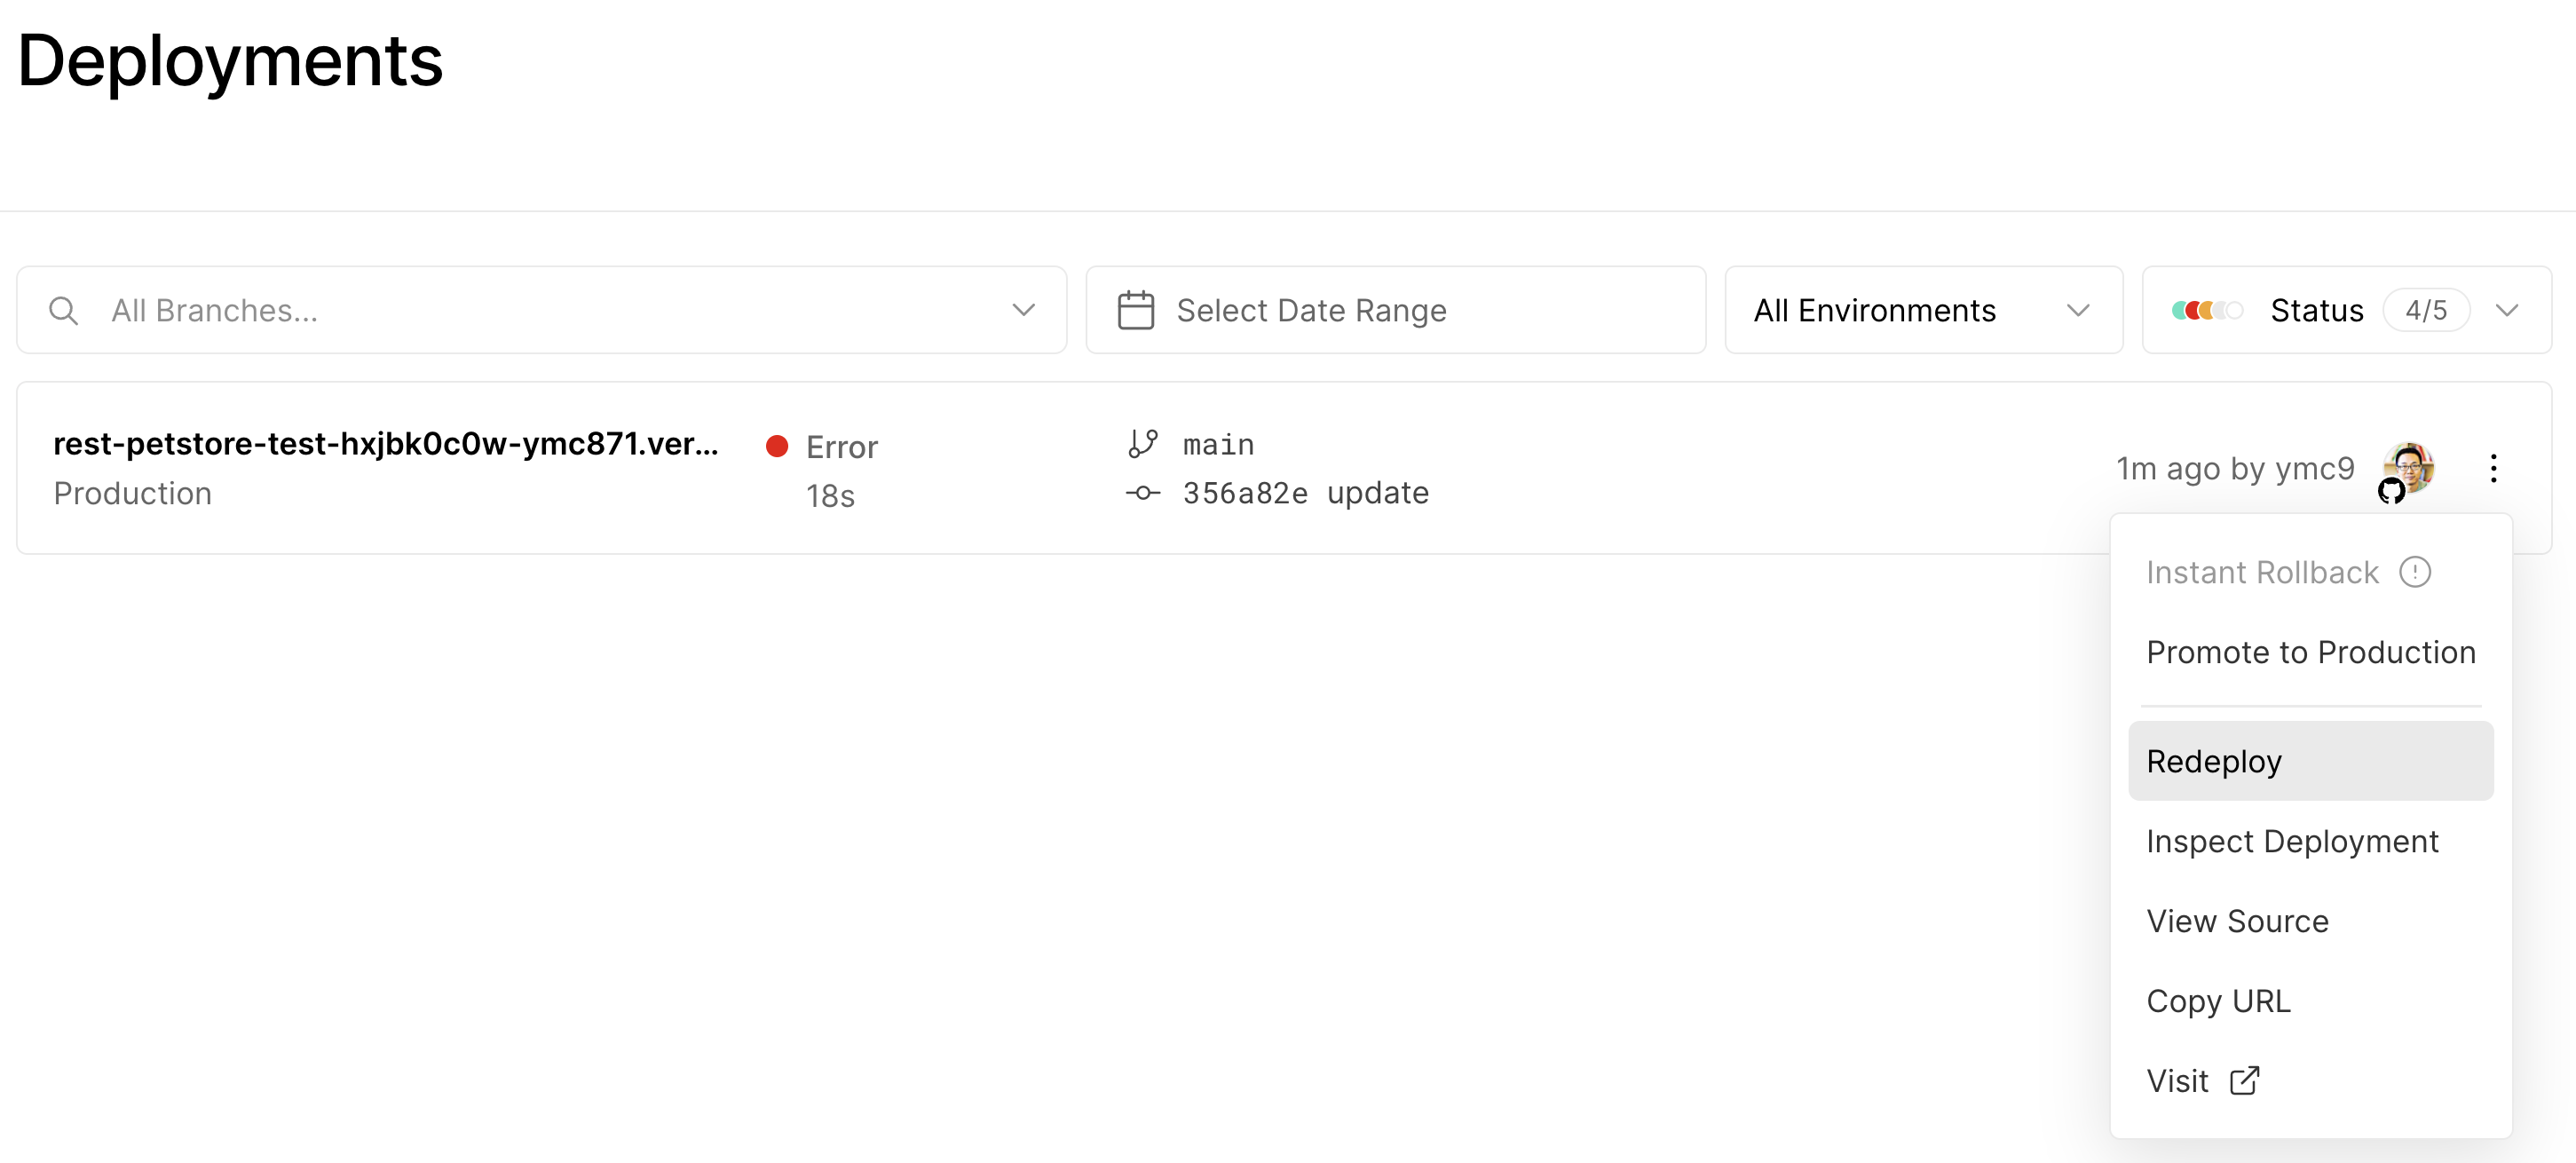Screen dimensions: 2576x1163
Task: Click the info icon beside Instant Rollback
Action: click(x=2414, y=572)
